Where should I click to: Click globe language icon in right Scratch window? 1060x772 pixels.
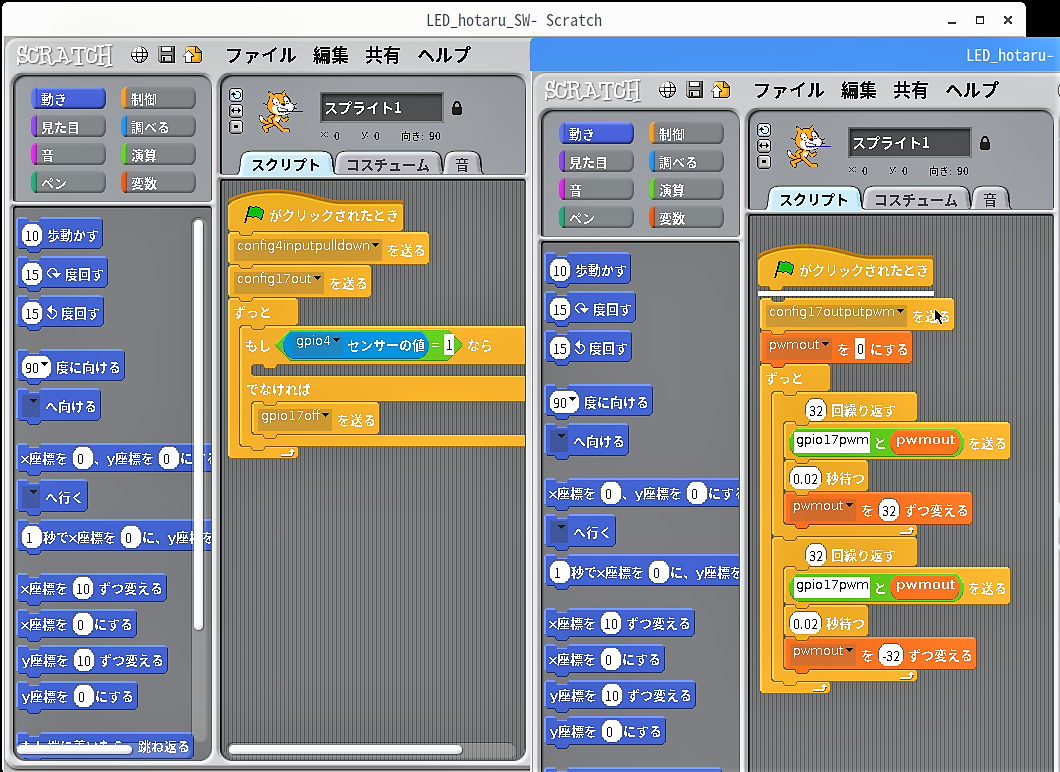(x=667, y=90)
